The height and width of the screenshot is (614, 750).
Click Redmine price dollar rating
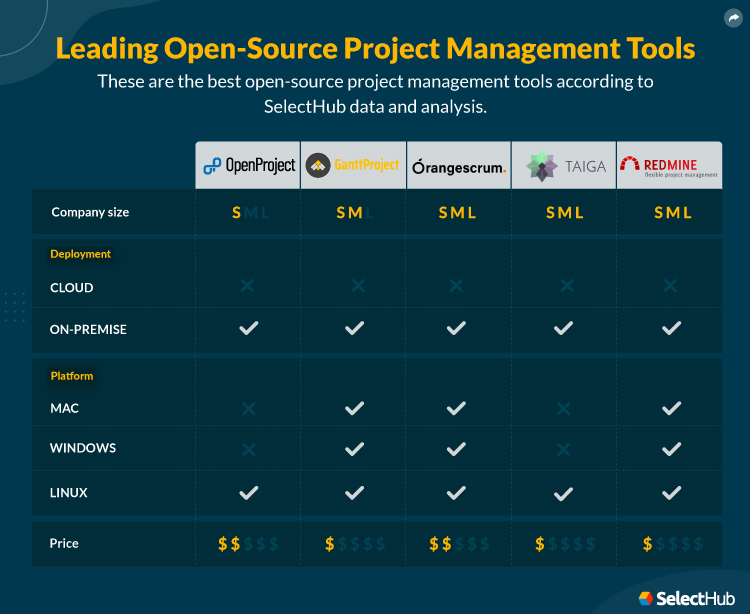673,544
